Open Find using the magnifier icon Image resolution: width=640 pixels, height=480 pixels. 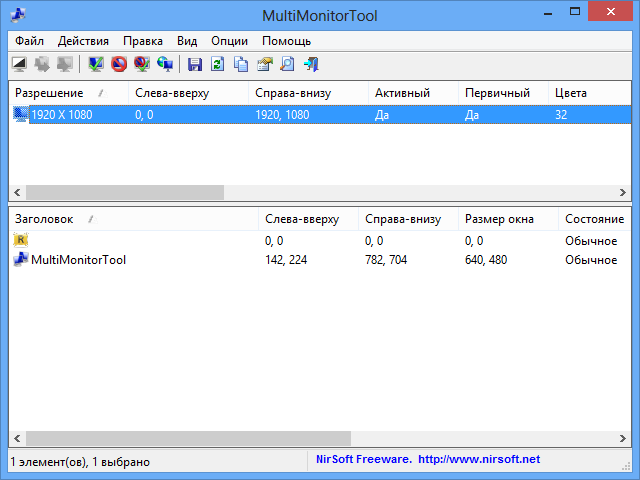pos(287,64)
